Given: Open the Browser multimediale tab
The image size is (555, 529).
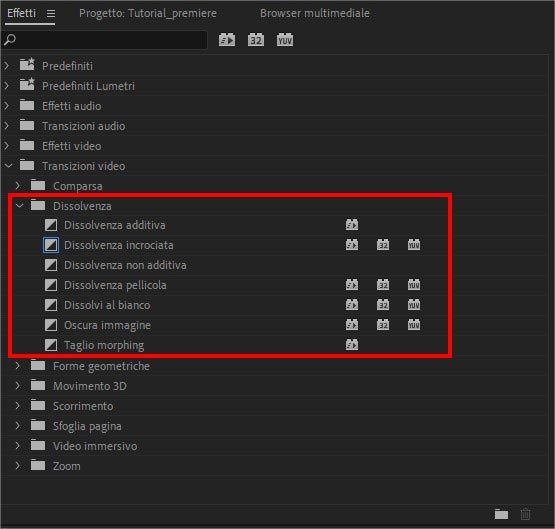Looking at the screenshot, I should click(315, 13).
